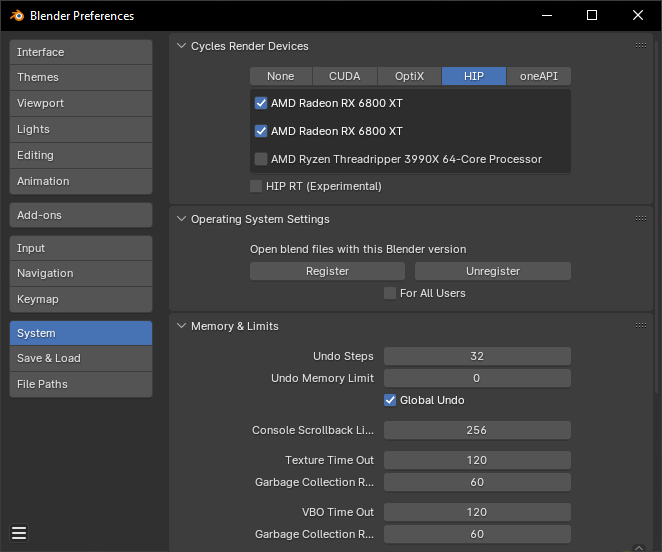Open the Save & Load section
662x552 pixels.
point(81,358)
